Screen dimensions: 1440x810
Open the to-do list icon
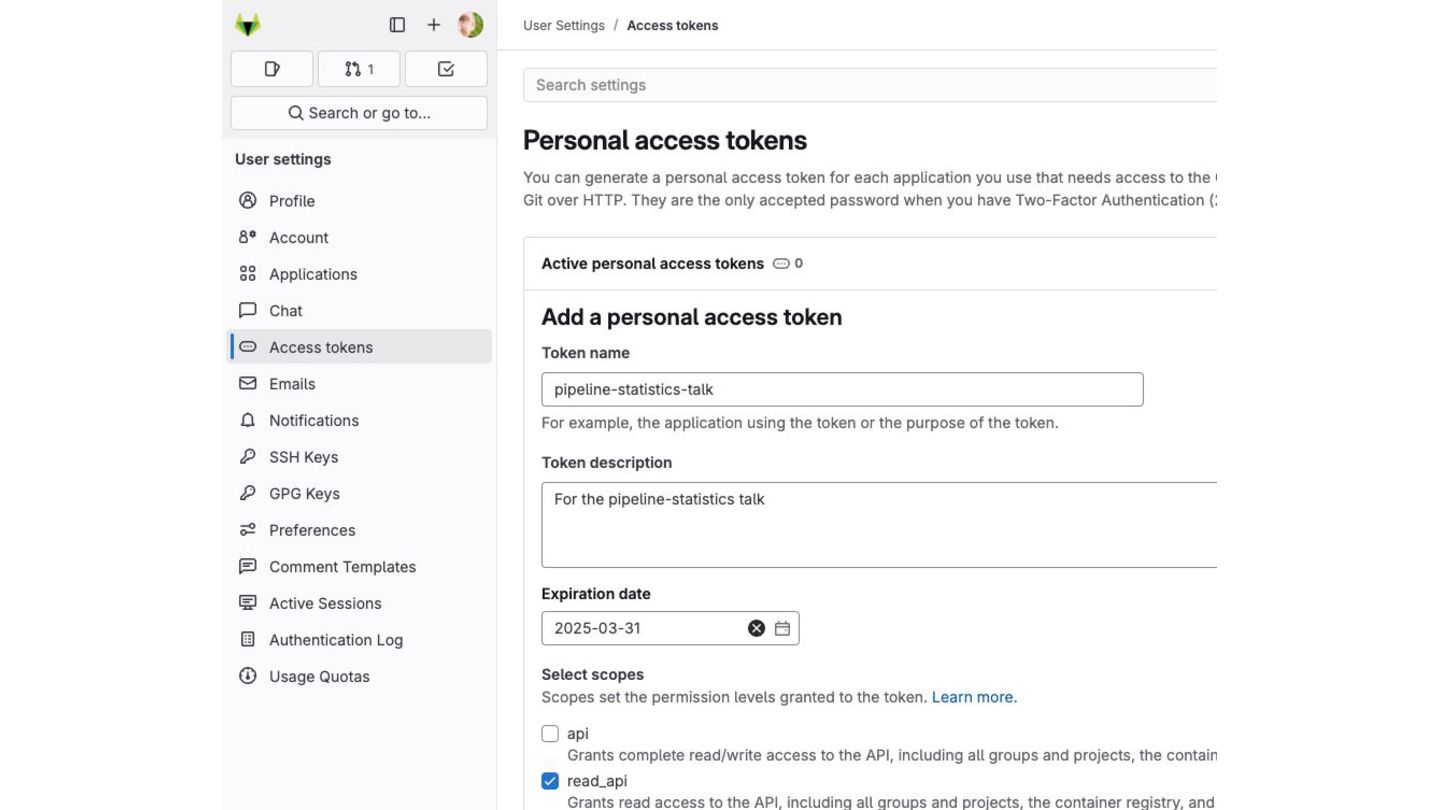click(x=446, y=69)
